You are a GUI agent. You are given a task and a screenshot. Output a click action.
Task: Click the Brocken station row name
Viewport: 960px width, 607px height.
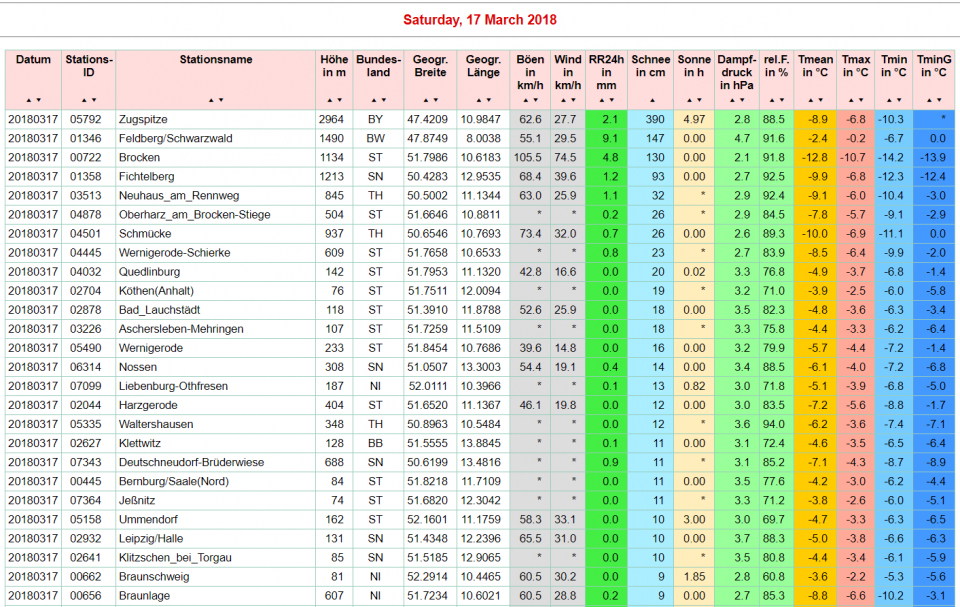139,157
